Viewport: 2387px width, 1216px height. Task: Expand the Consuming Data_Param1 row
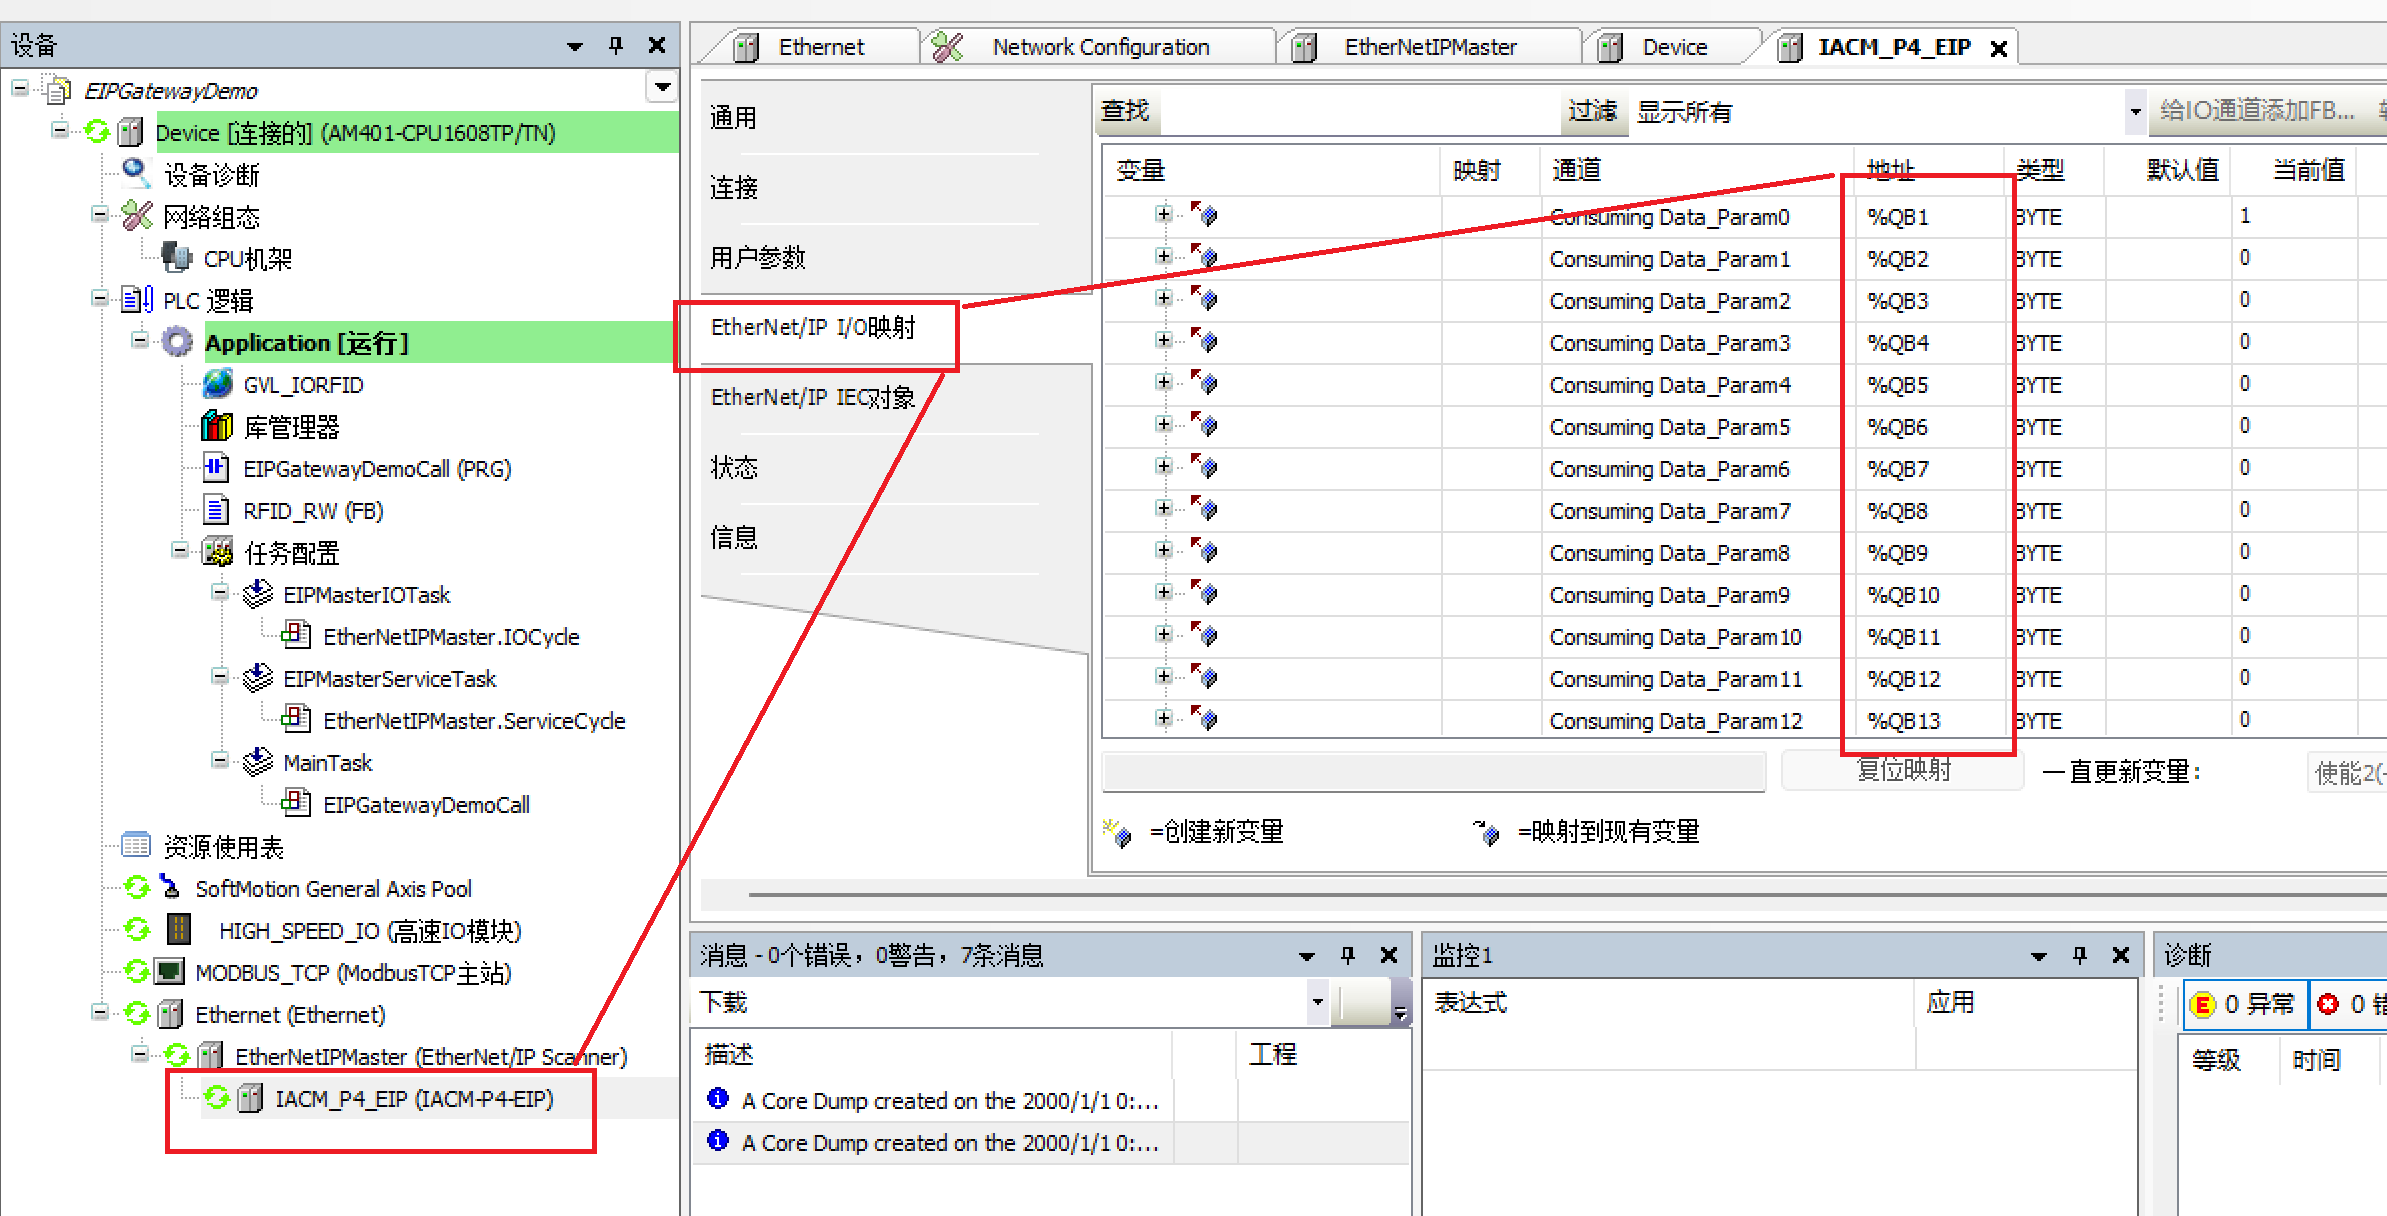[x=1162, y=256]
